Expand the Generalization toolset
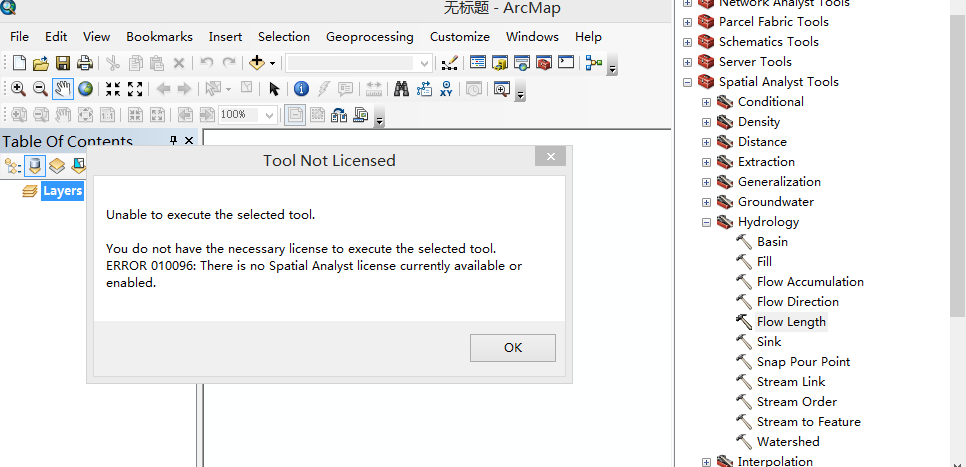This screenshot has height=467, width=966. pos(707,182)
